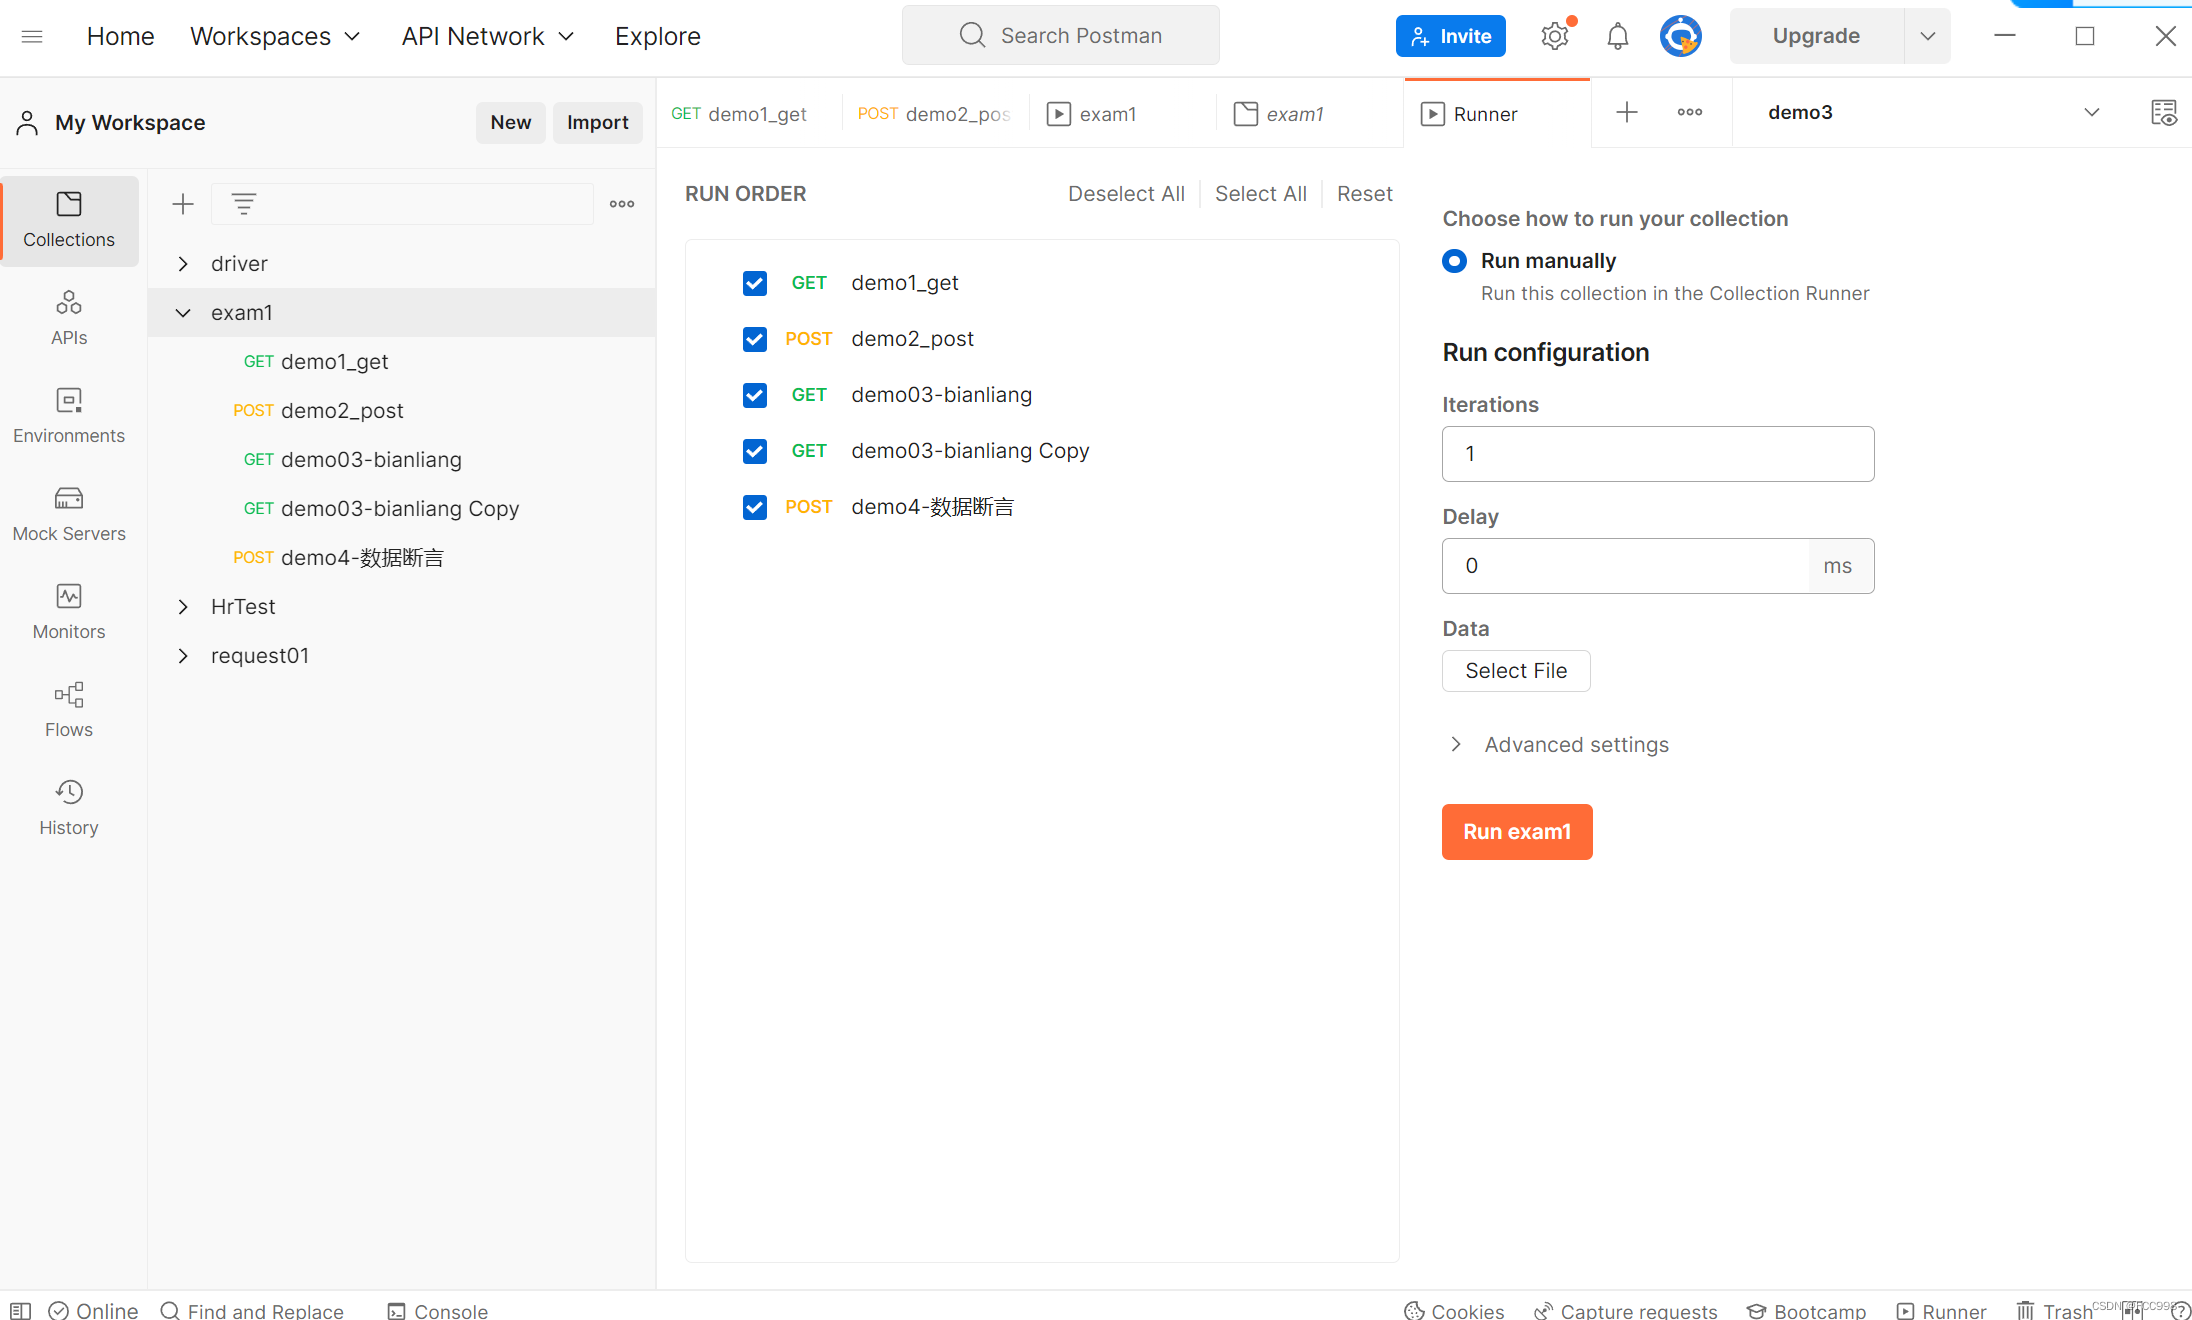Viewport: 2192px width, 1320px height.
Task: Open the environment quick look icon
Action: click(x=2163, y=112)
